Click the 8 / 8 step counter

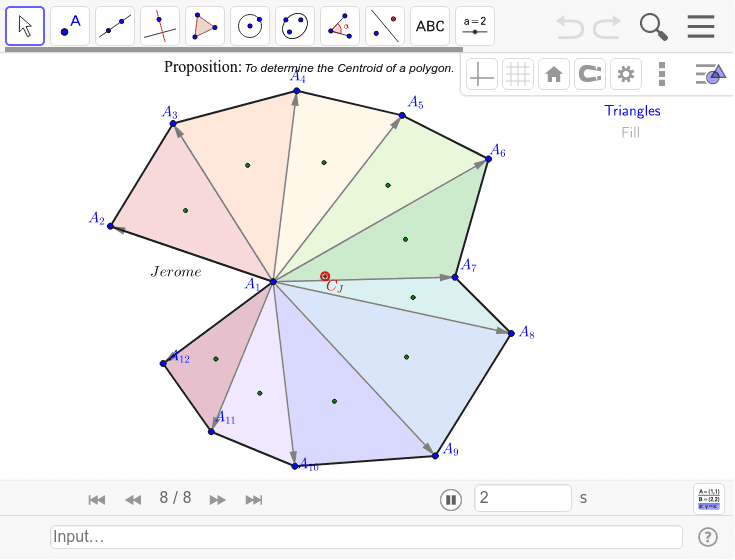[175, 497]
